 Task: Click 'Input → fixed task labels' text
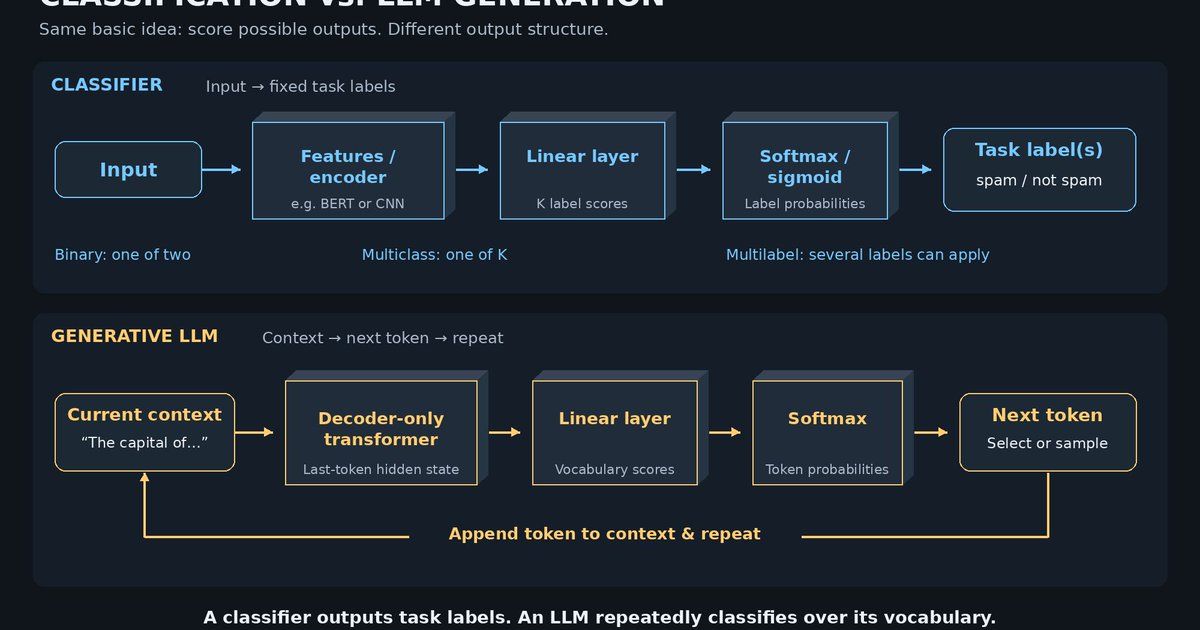pyautogui.click(x=301, y=87)
